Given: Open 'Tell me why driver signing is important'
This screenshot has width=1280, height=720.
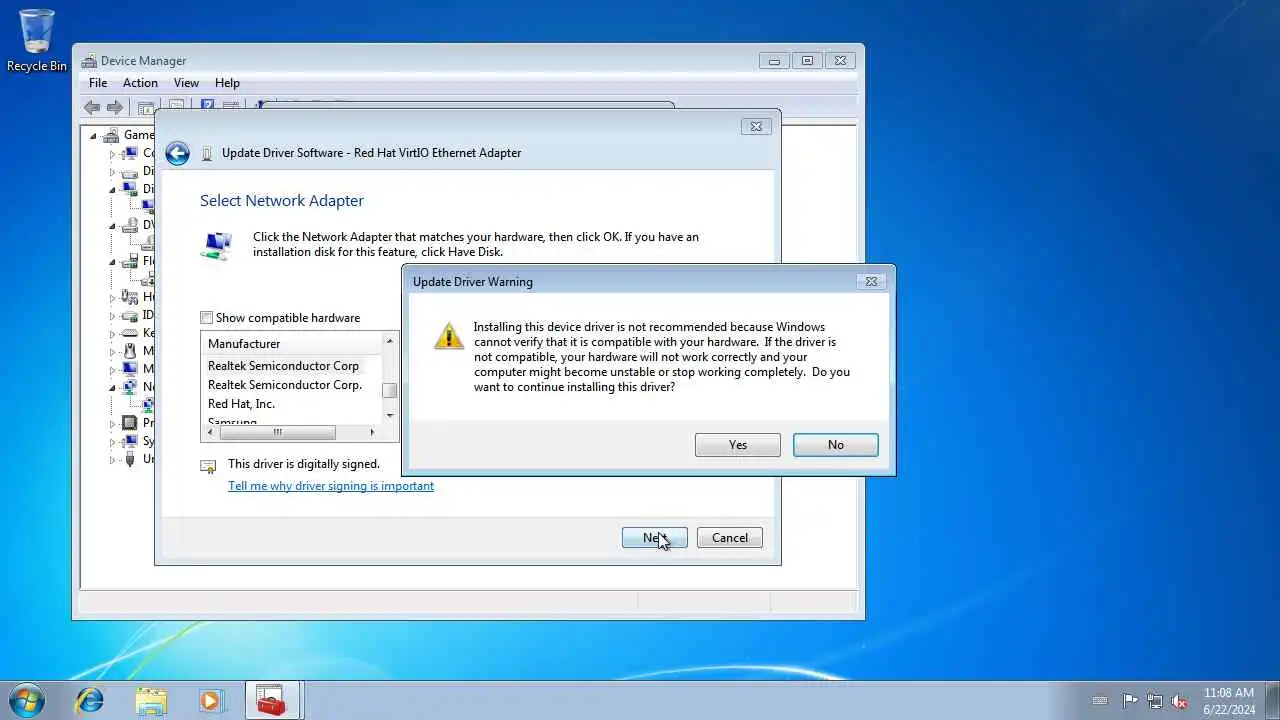Looking at the screenshot, I should (331, 486).
